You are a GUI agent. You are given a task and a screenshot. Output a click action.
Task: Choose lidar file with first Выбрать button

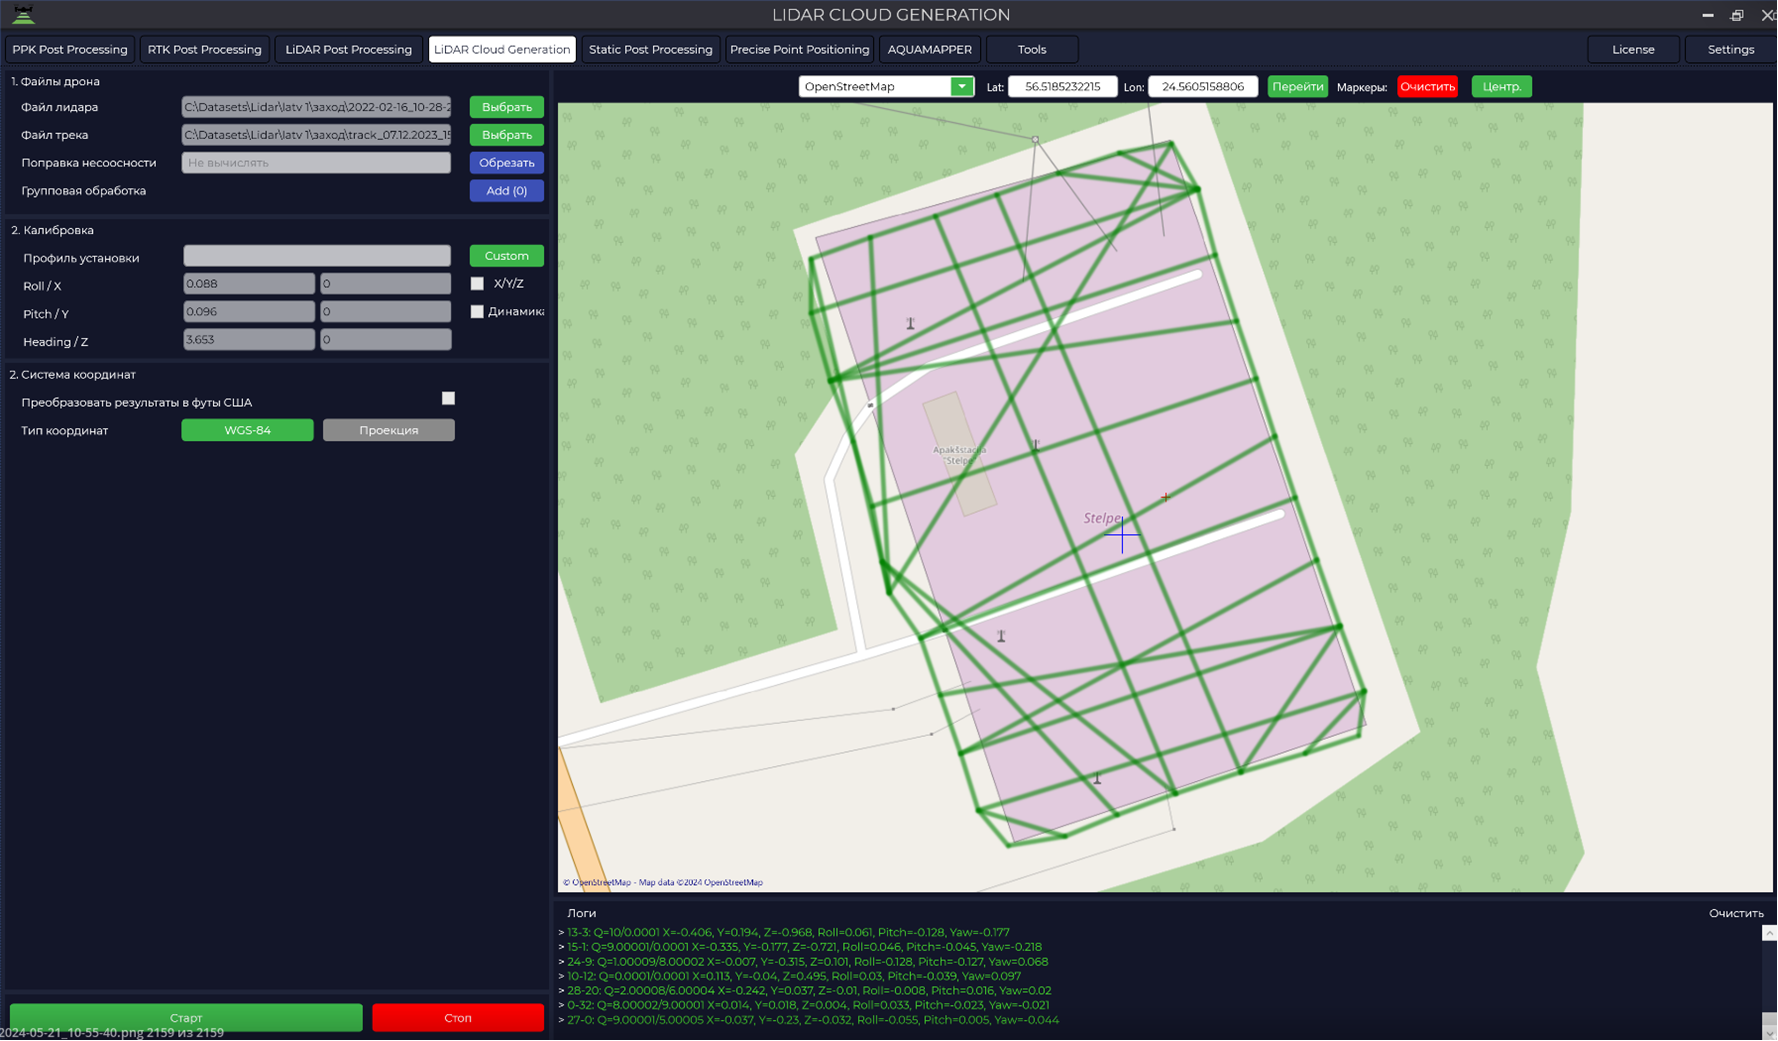coord(507,107)
